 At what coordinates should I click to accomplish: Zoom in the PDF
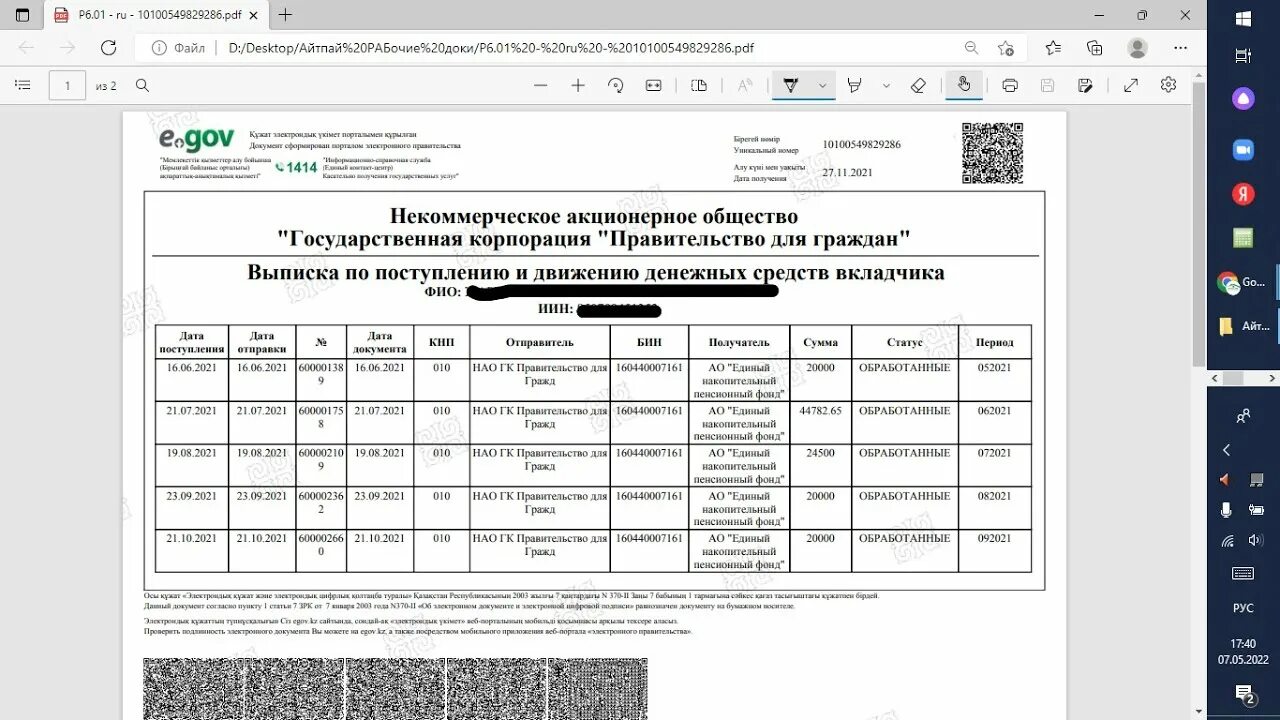578,85
